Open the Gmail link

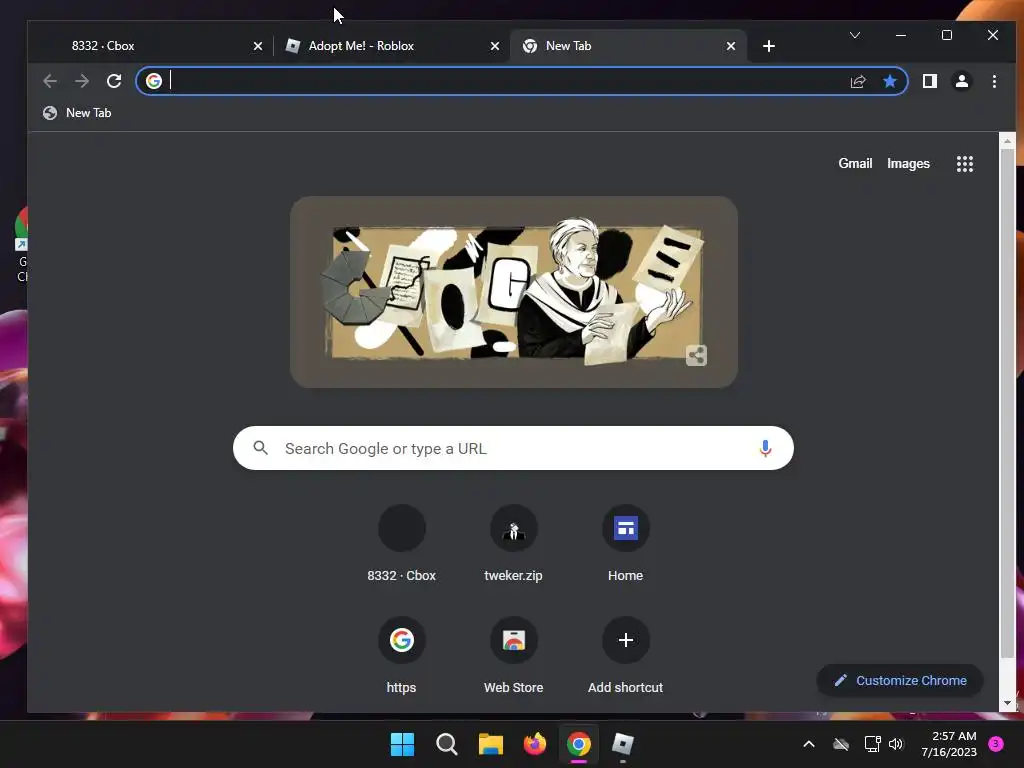pos(856,163)
